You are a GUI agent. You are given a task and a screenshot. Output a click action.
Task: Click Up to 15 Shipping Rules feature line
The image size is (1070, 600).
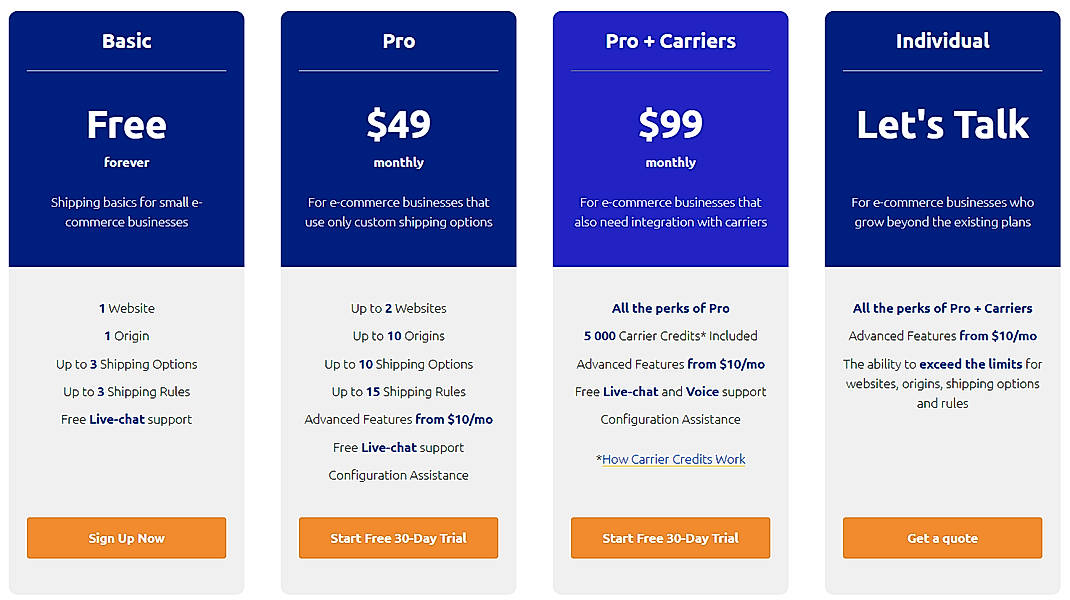coord(398,391)
